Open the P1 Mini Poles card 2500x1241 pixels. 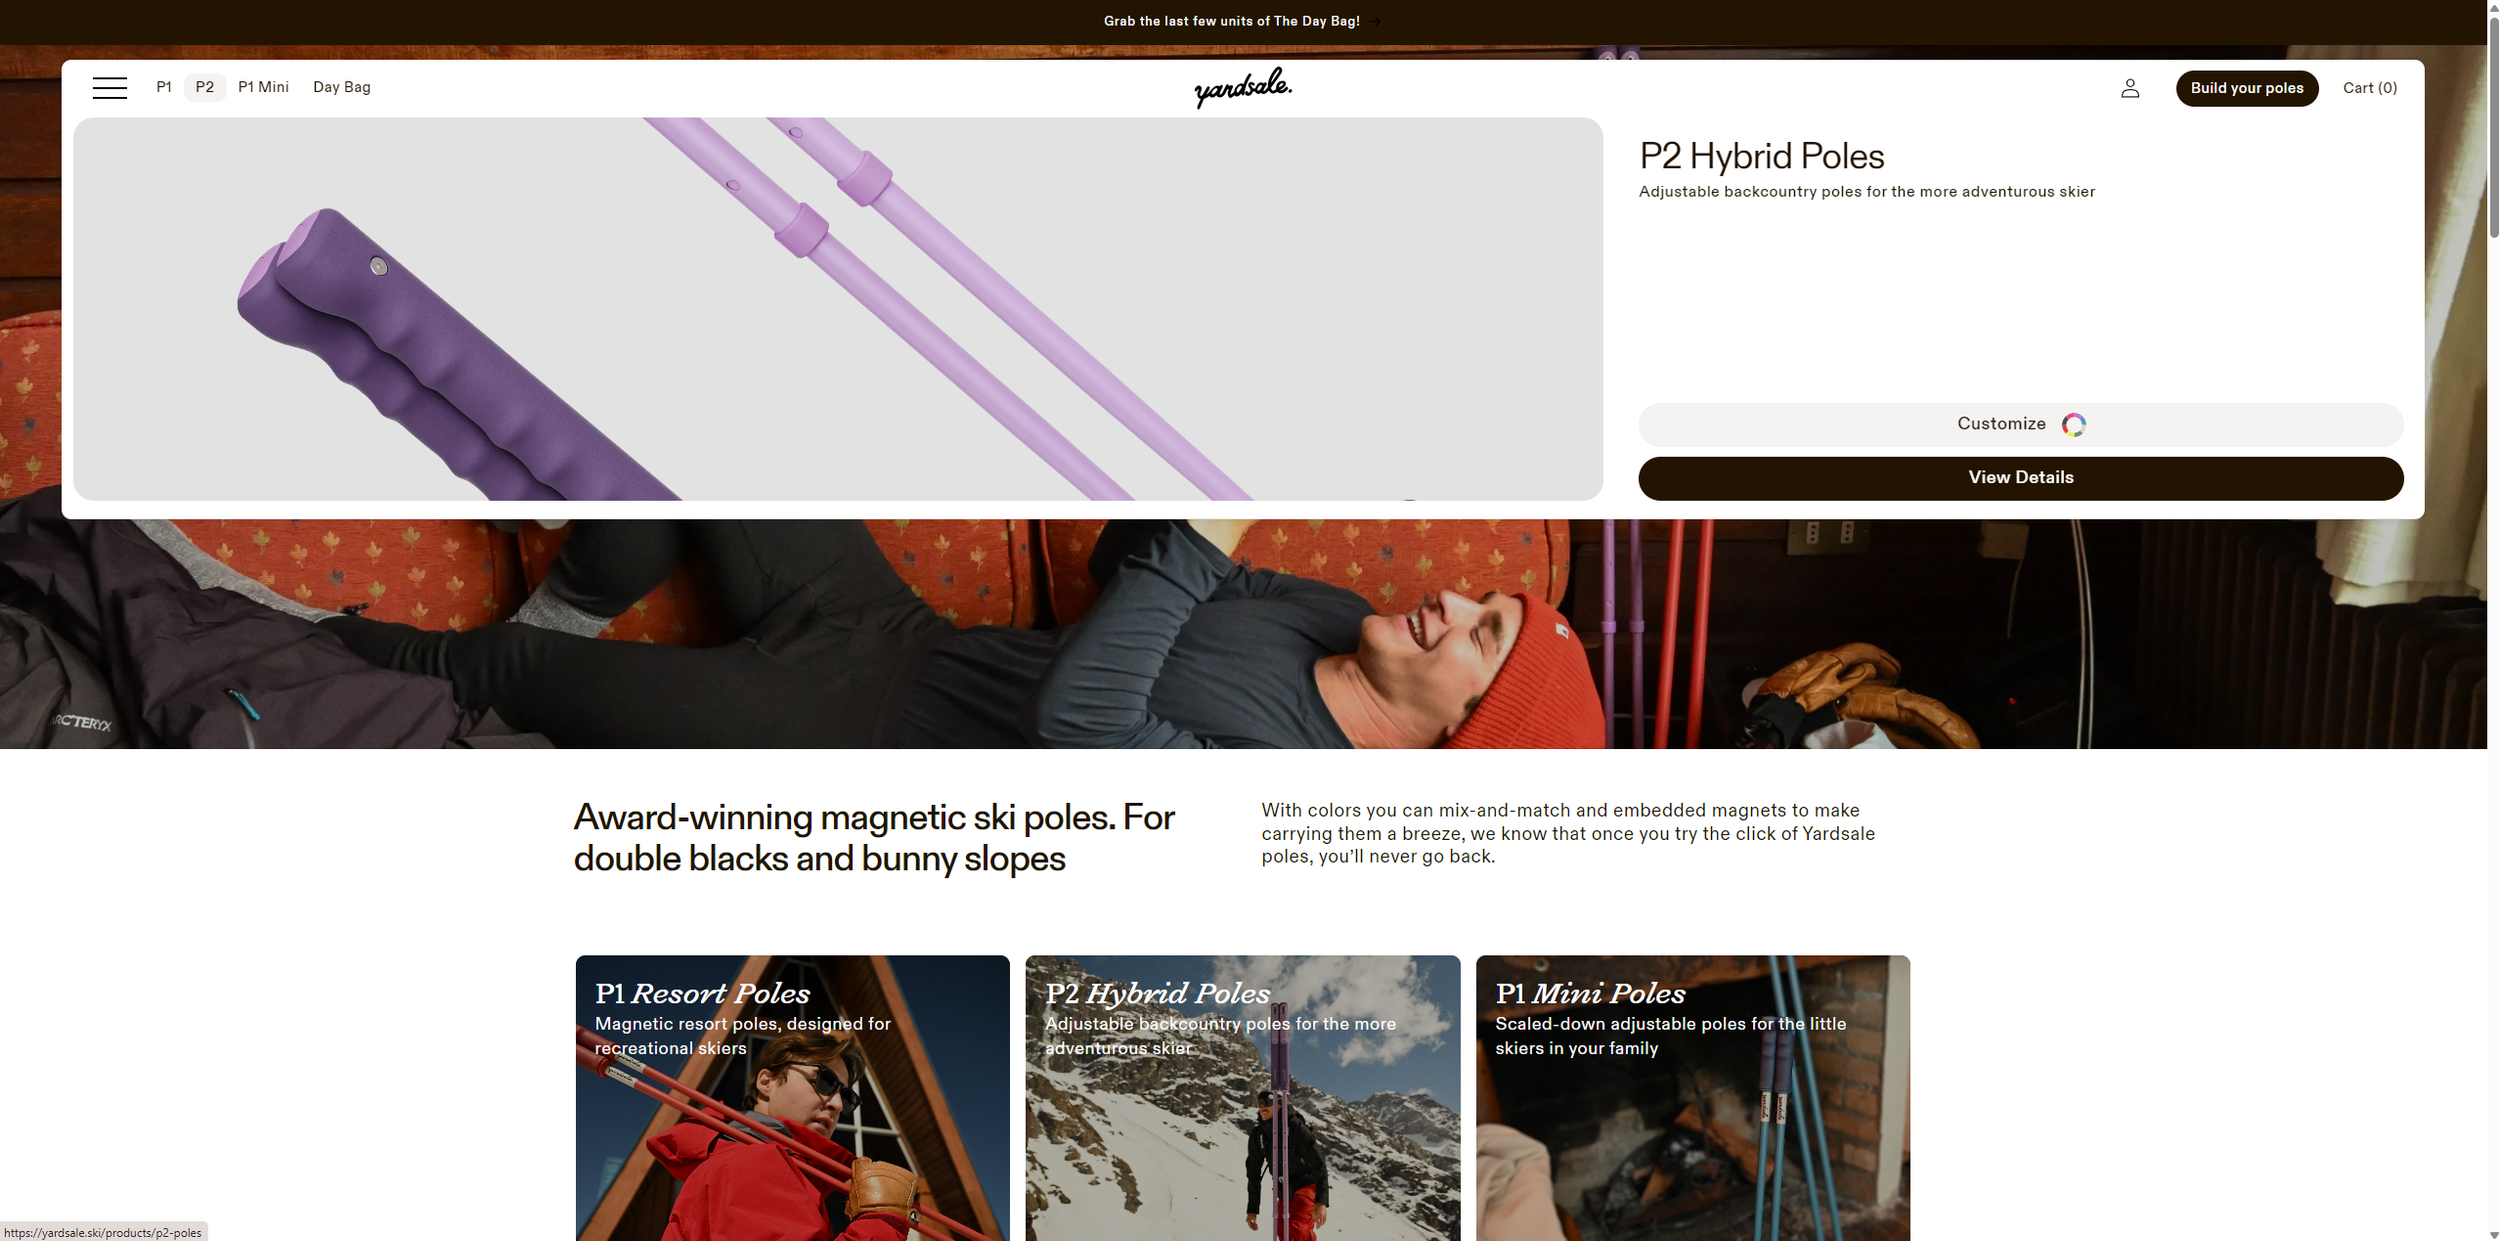tap(1692, 1098)
